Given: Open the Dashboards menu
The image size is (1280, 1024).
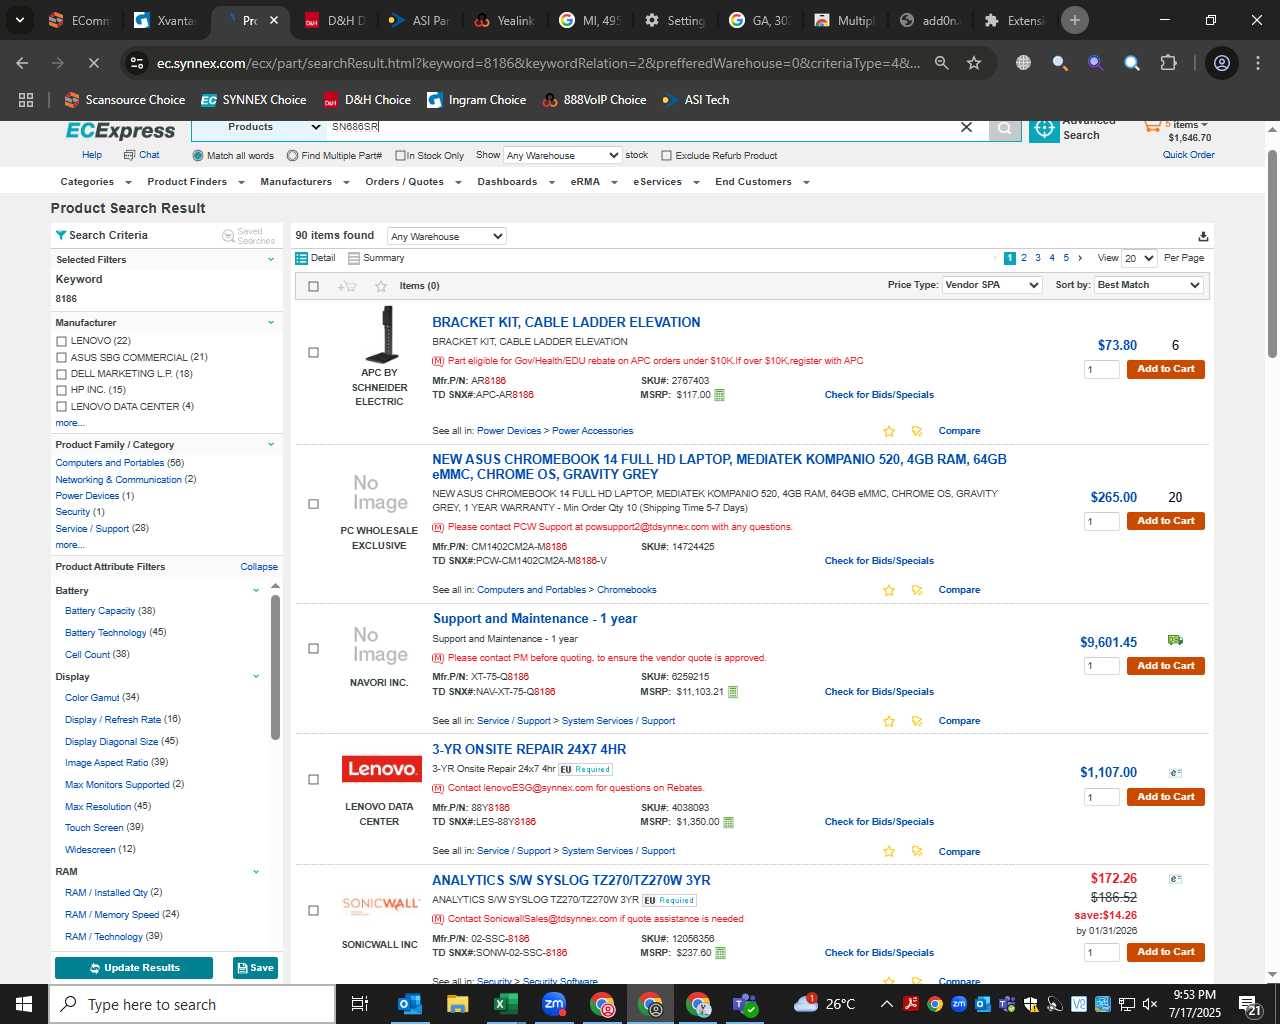Looking at the screenshot, I should tap(516, 182).
